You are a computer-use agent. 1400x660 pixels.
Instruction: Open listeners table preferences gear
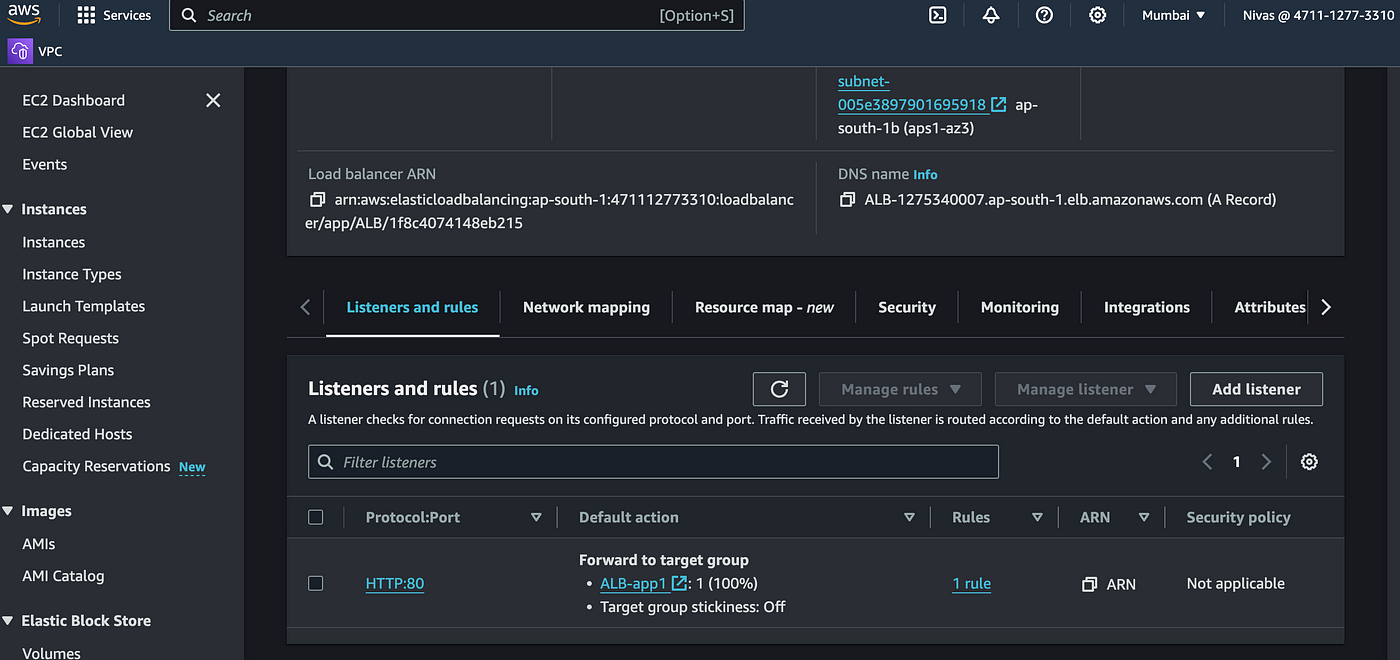point(1309,461)
